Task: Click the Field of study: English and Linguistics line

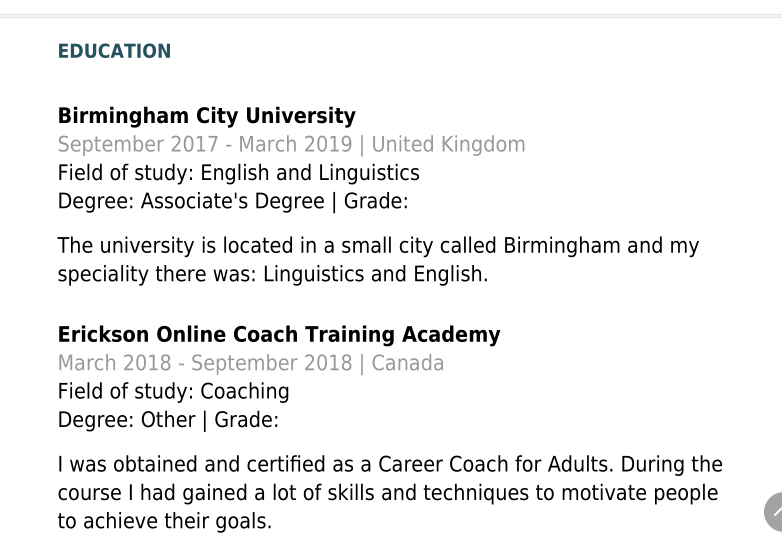Action: tap(238, 172)
